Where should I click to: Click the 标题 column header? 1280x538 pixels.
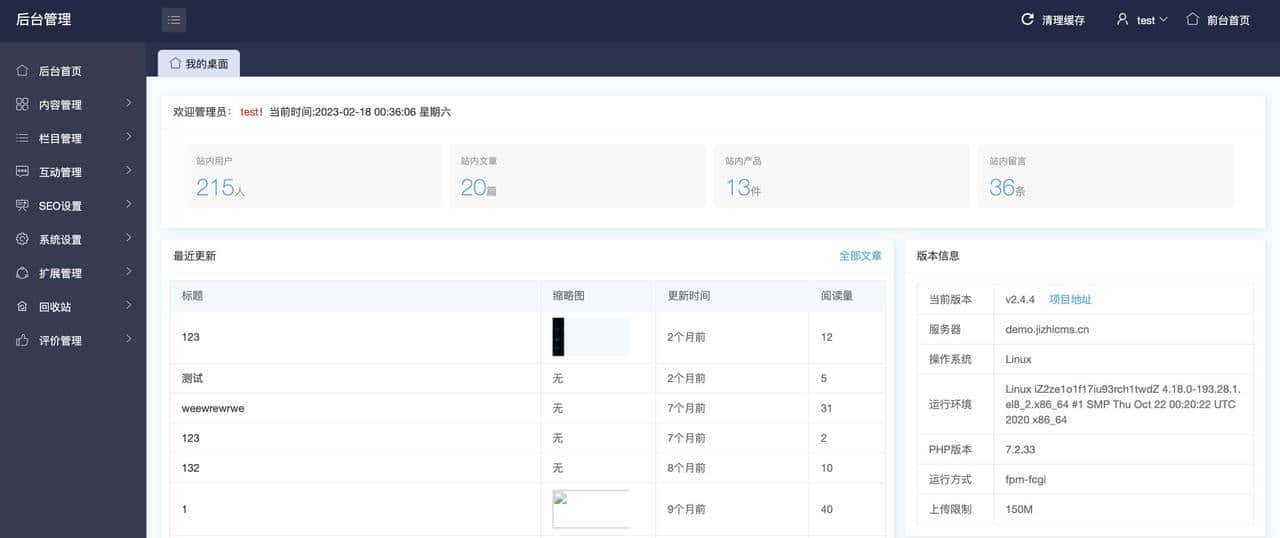coord(192,296)
